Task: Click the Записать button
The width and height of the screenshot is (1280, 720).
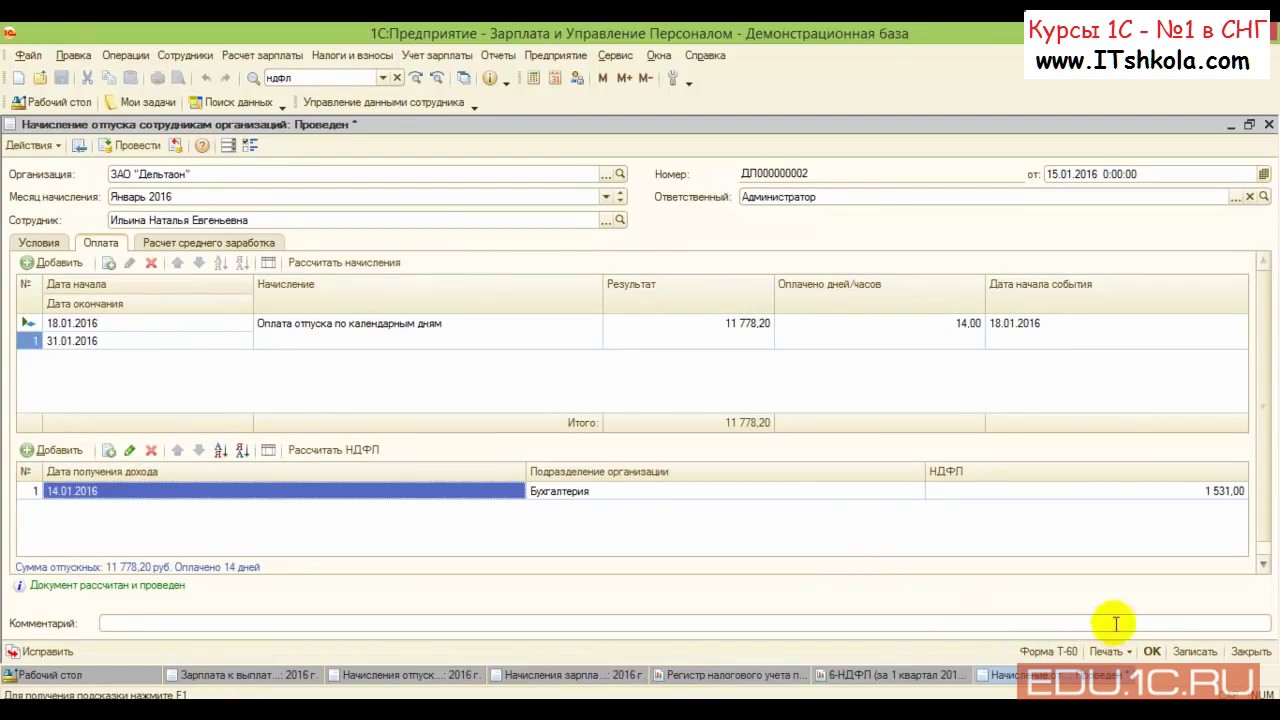Action: tap(1195, 652)
